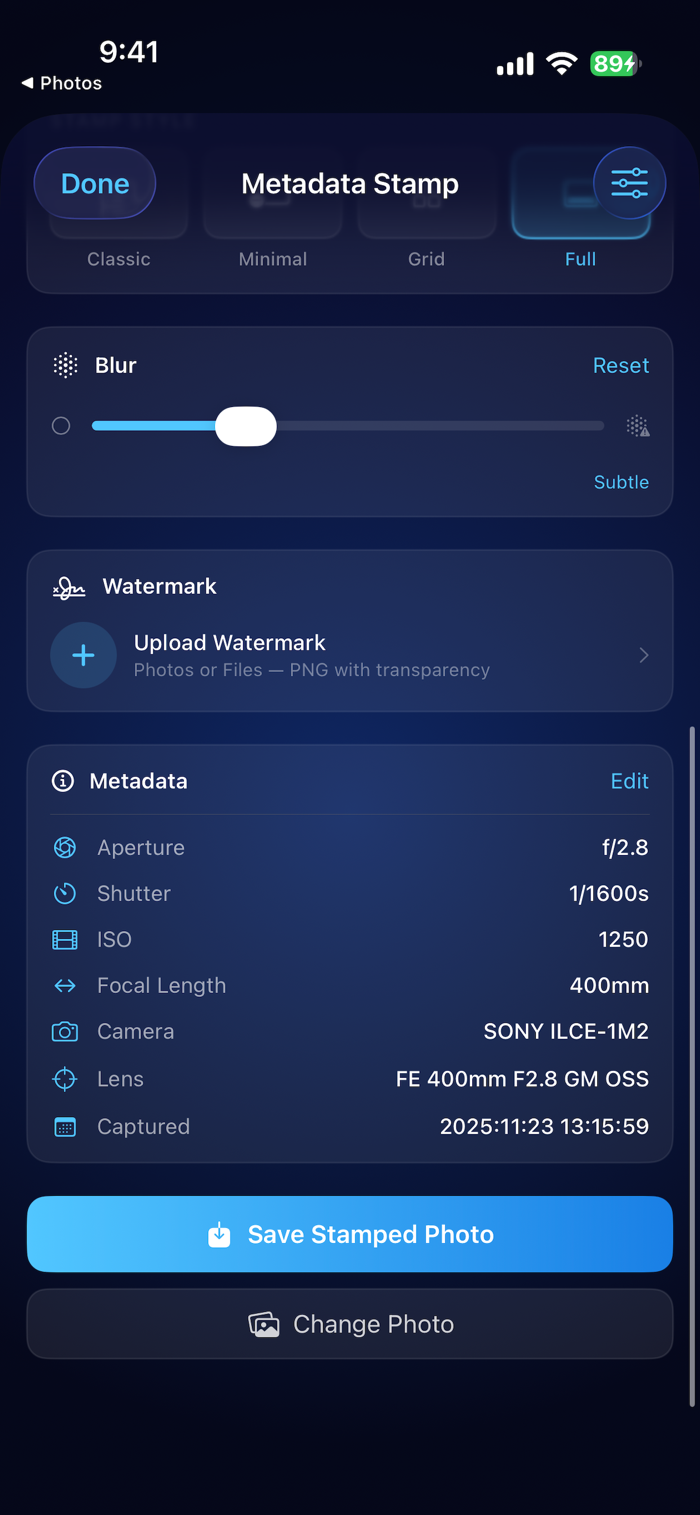Tap the Change Photo button
The width and height of the screenshot is (700, 1515).
click(x=350, y=1324)
